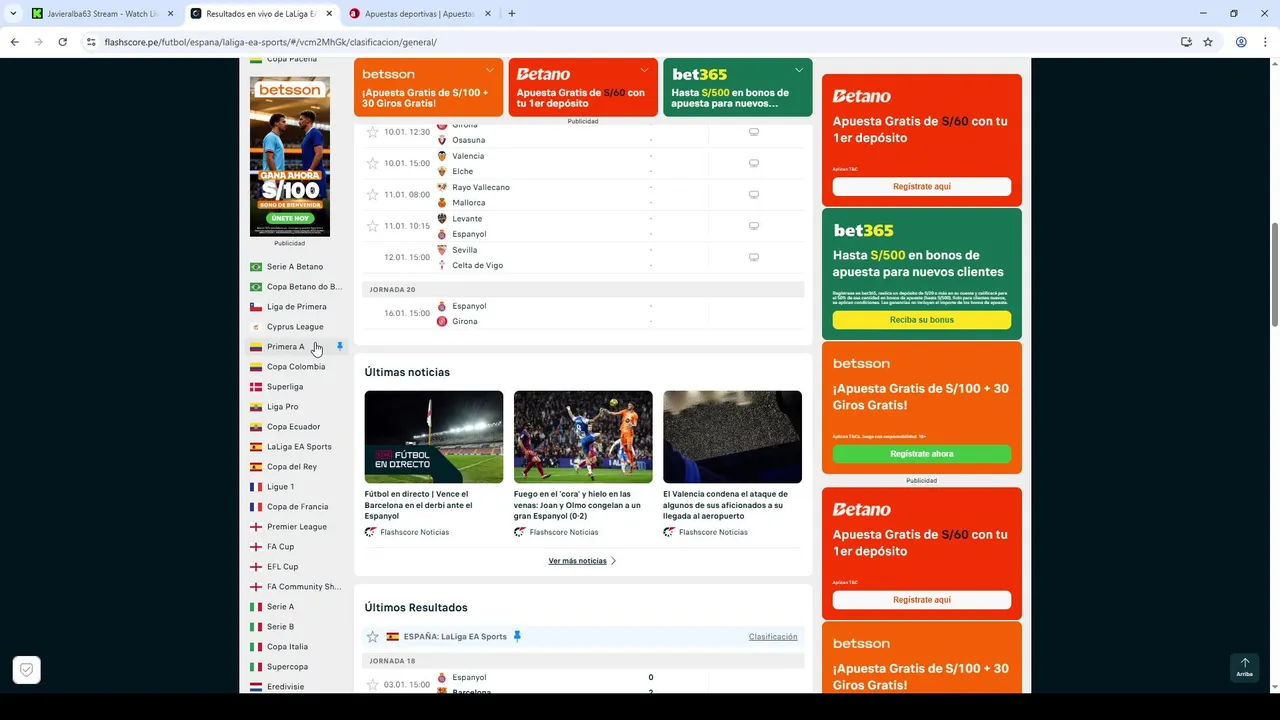Expand the Betano top banner chevron
The height and width of the screenshot is (720, 1280).
point(645,70)
